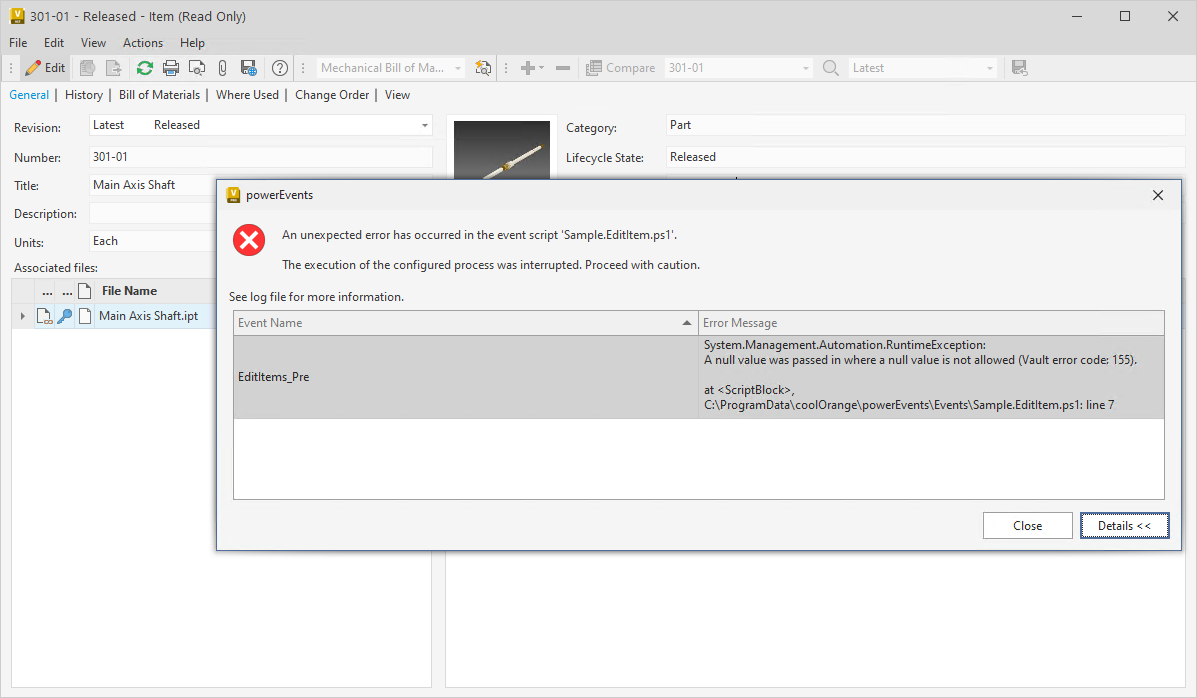Open the Actions menu
The height and width of the screenshot is (698, 1197).
tap(143, 43)
